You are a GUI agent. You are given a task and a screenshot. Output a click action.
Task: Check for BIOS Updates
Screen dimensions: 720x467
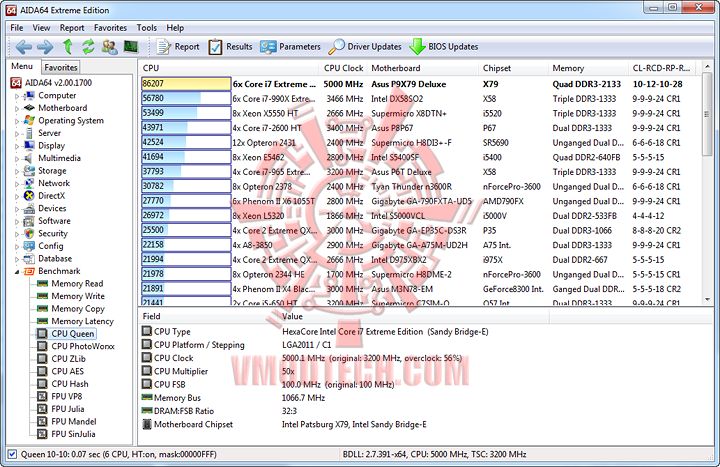(x=444, y=47)
